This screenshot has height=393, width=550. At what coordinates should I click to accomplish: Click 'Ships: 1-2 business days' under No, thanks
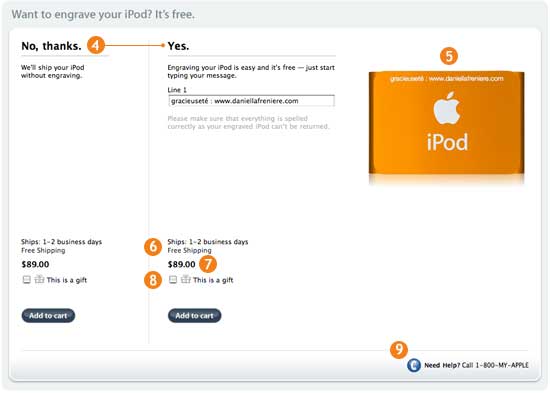click(61, 242)
